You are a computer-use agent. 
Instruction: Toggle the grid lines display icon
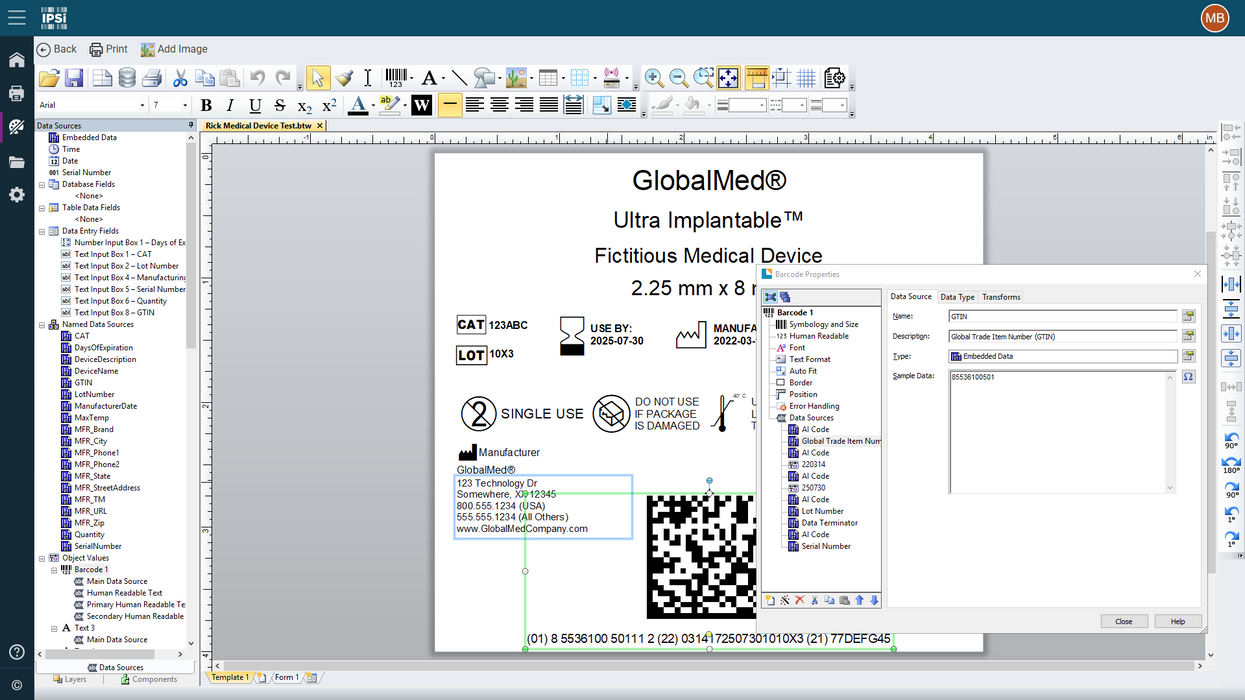[x=806, y=78]
